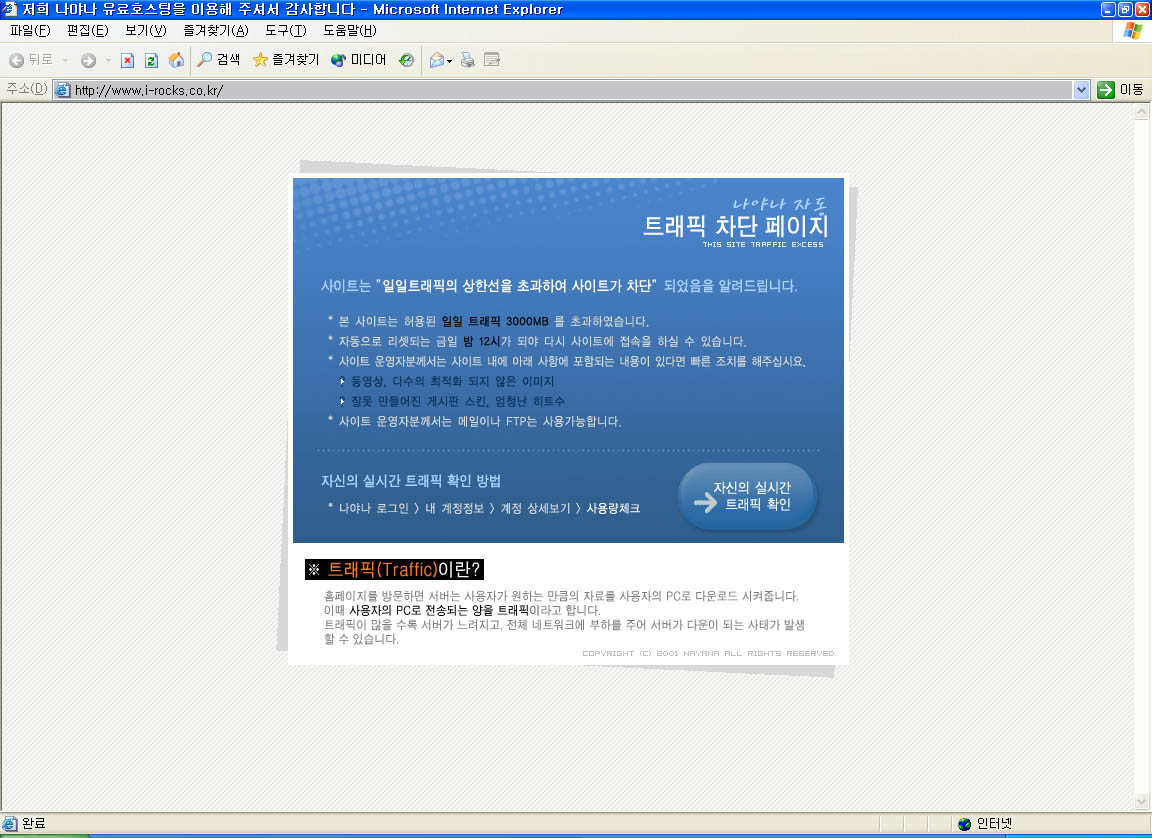1152x838 pixels.
Task: Click the 트래픽 차단 페이지 banner title
Action: [x=735, y=225]
